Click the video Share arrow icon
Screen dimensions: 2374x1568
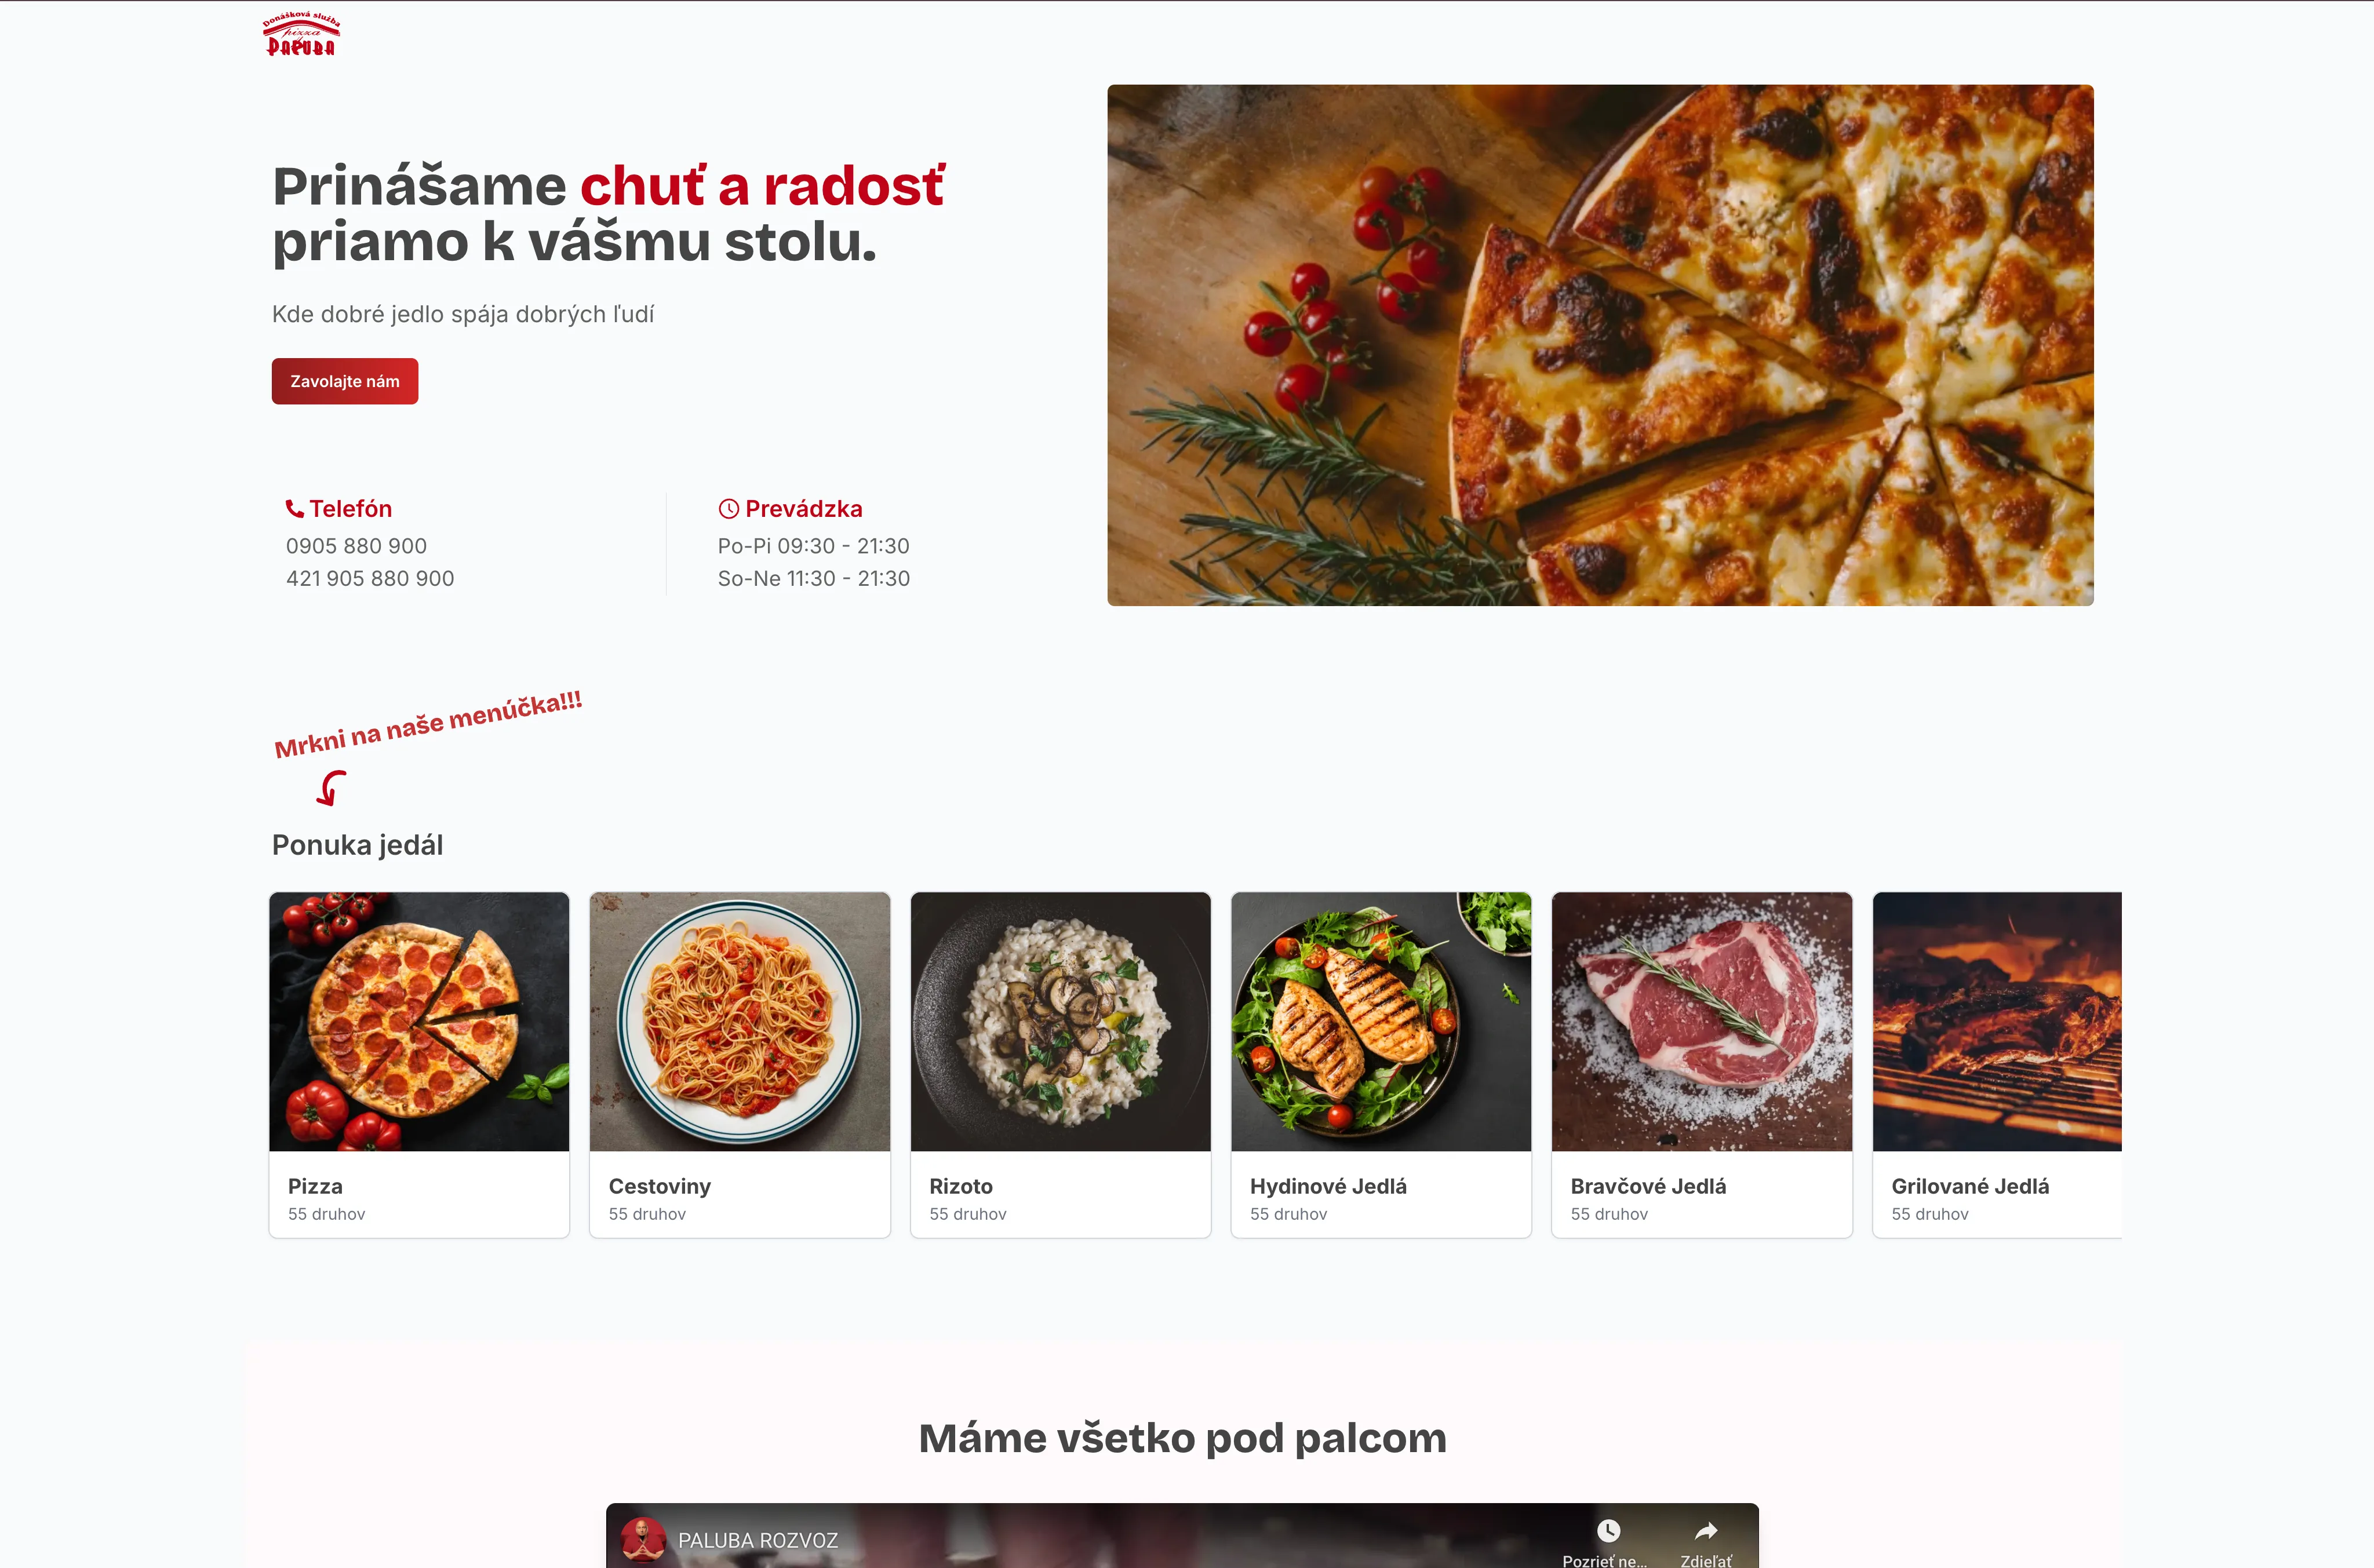point(1706,1530)
